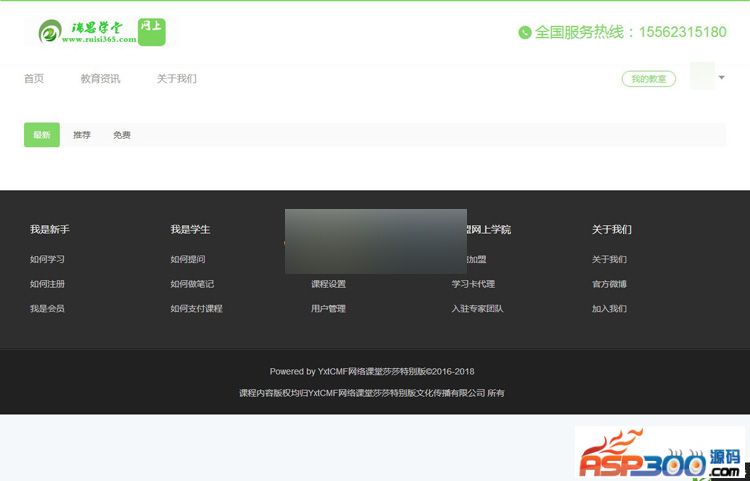Switch to the 免费 tab
Screen dimensions: 750x481
tap(122, 135)
